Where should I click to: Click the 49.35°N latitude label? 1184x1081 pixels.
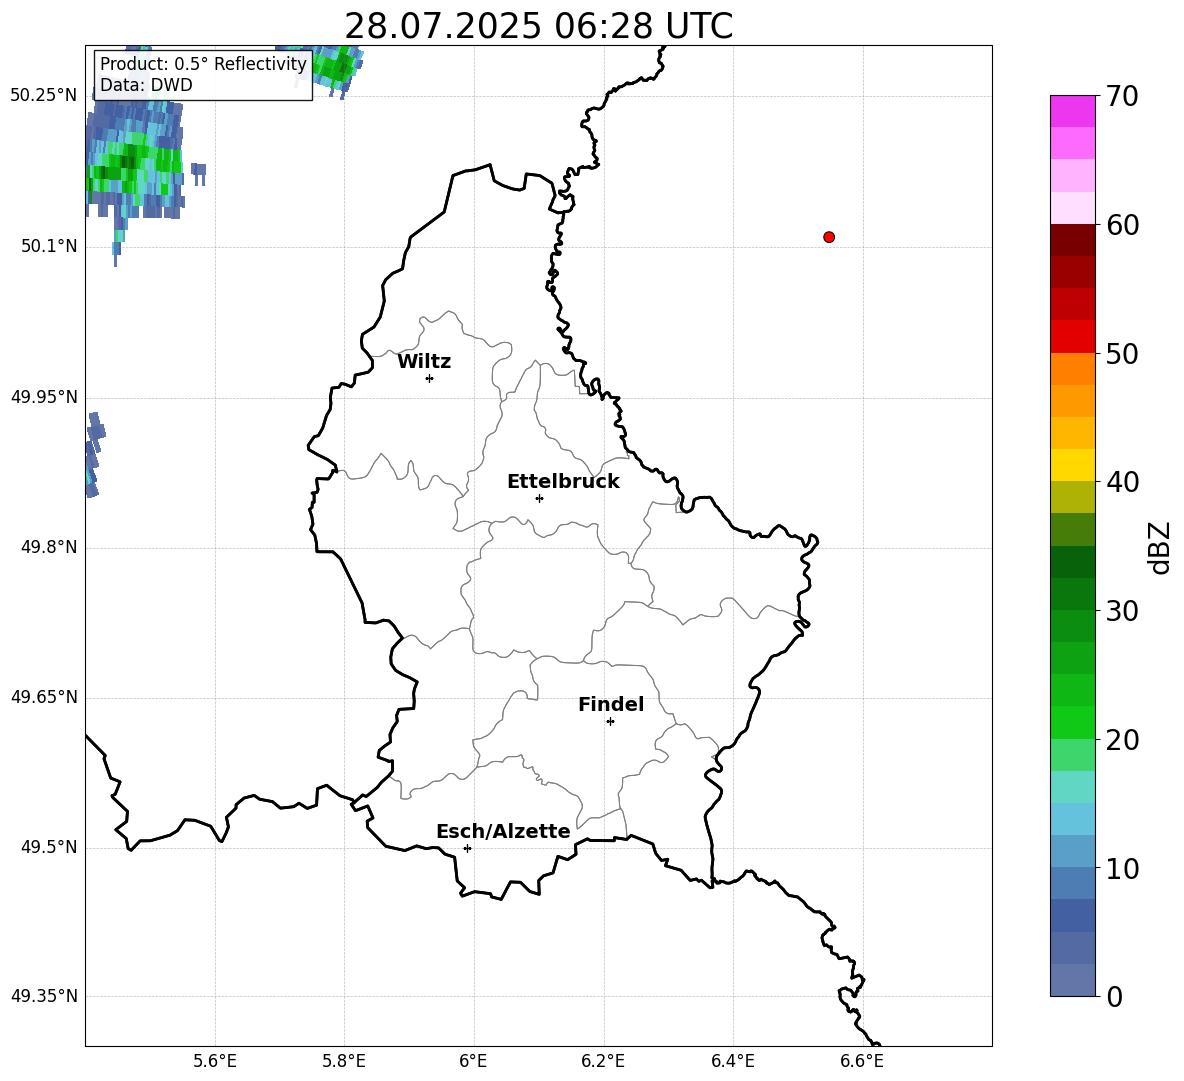[44, 996]
